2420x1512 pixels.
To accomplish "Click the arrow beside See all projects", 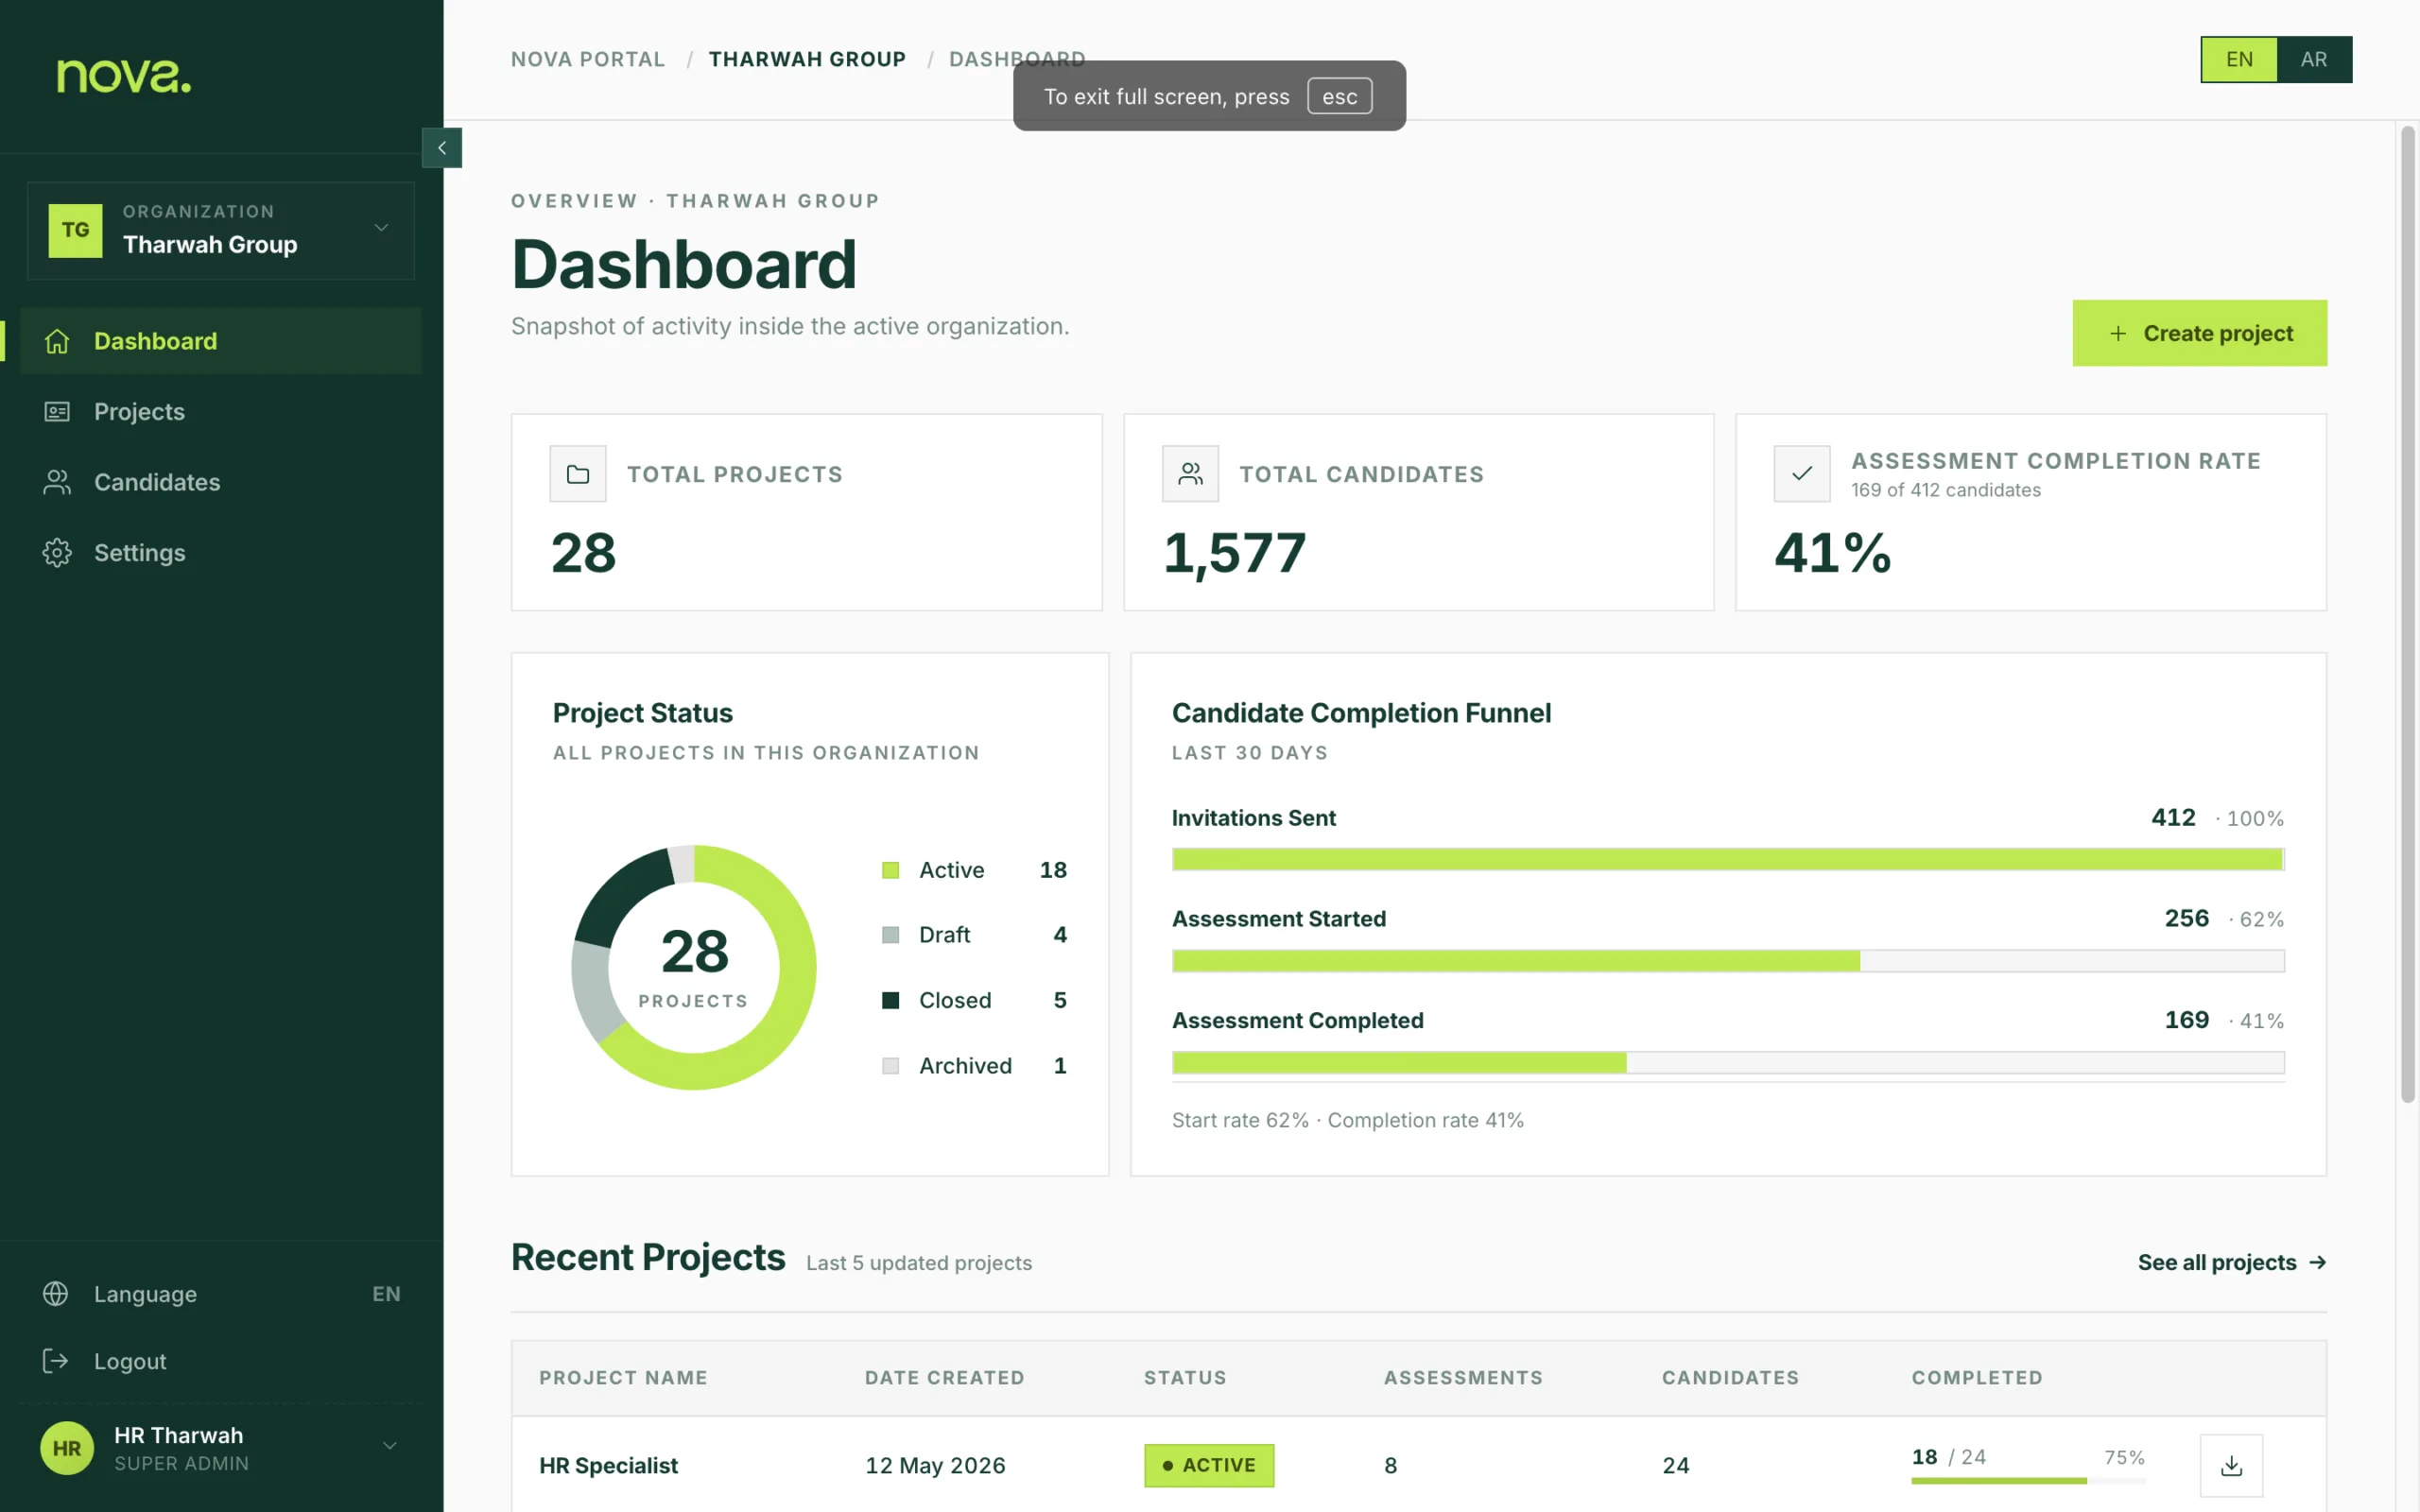I will point(2318,1262).
